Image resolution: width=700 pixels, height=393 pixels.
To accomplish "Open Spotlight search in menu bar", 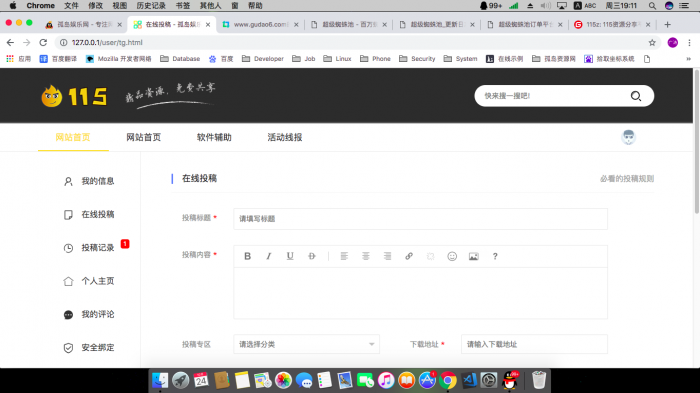I will 652,5.
